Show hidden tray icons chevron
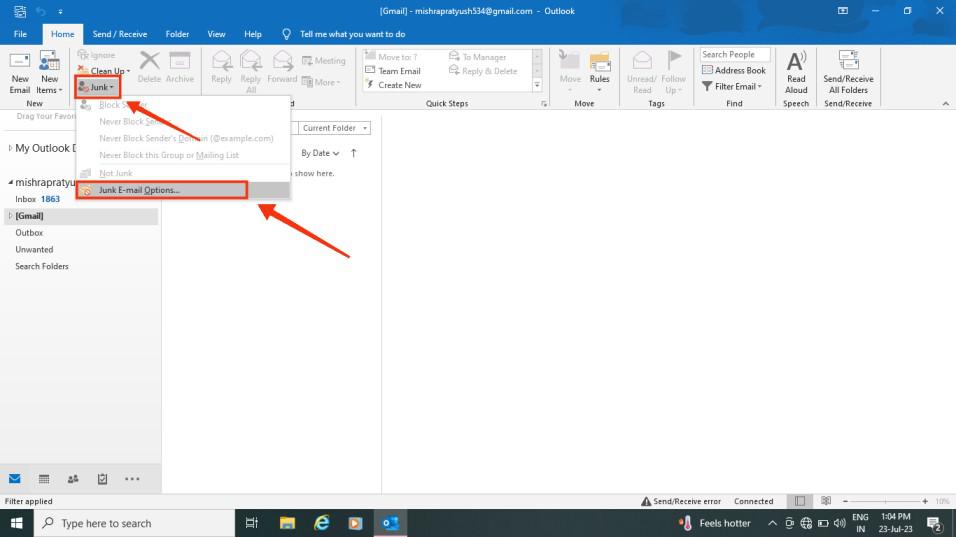This screenshot has width=956, height=537. tap(772, 523)
